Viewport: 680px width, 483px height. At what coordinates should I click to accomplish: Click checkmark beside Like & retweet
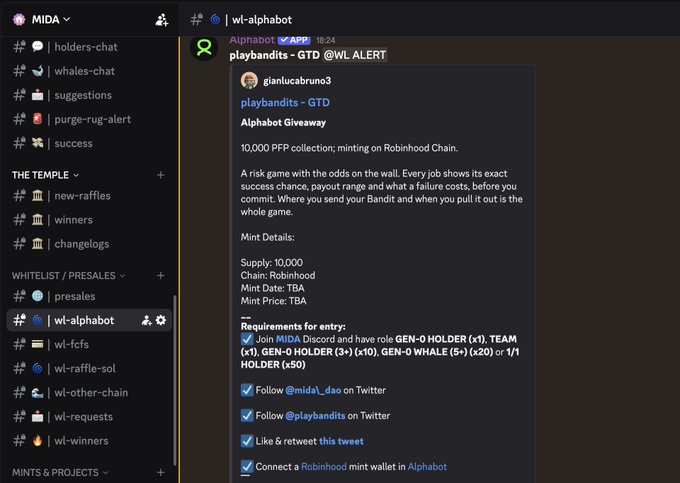click(x=247, y=441)
